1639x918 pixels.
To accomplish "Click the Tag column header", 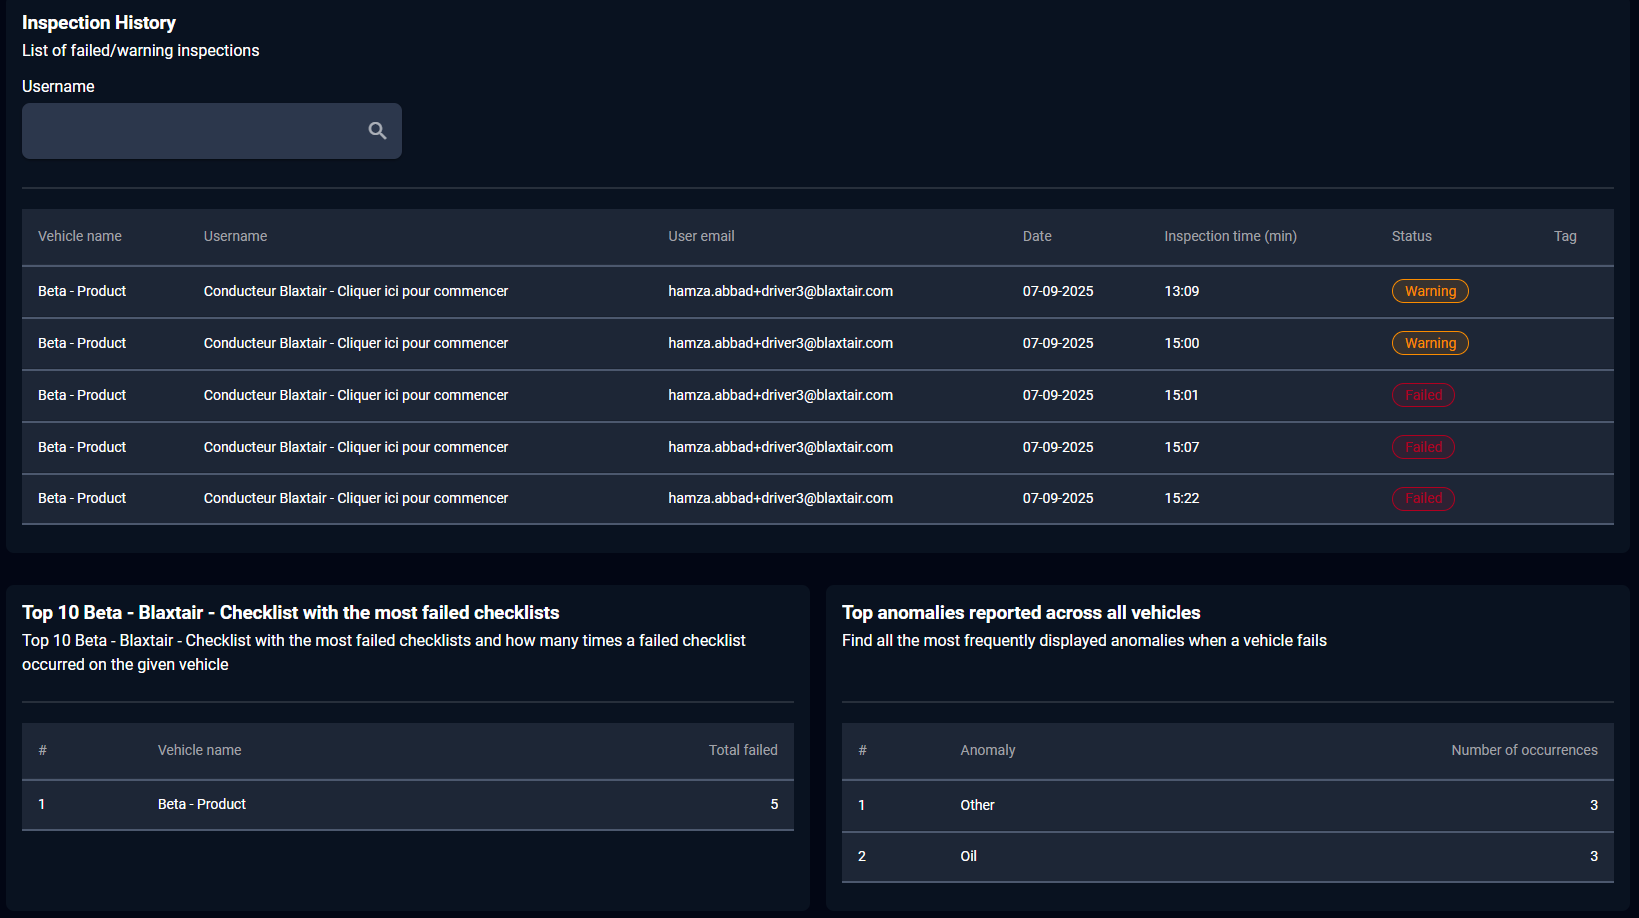I will pyautogui.click(x=1565, y=237).
